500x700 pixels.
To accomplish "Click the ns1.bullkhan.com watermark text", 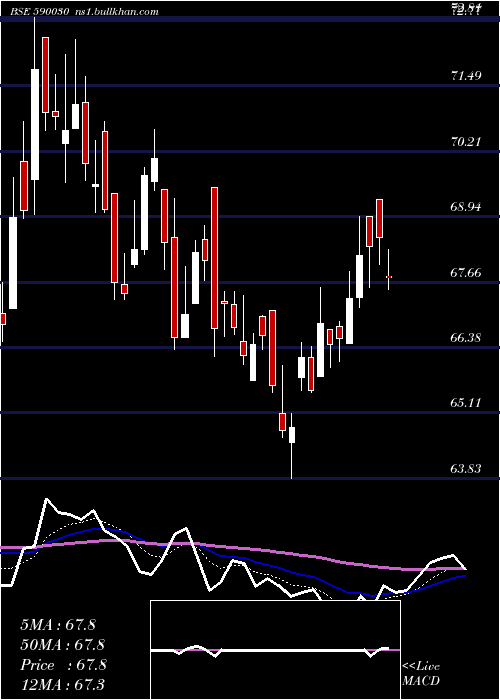I will tap(116, 11).
